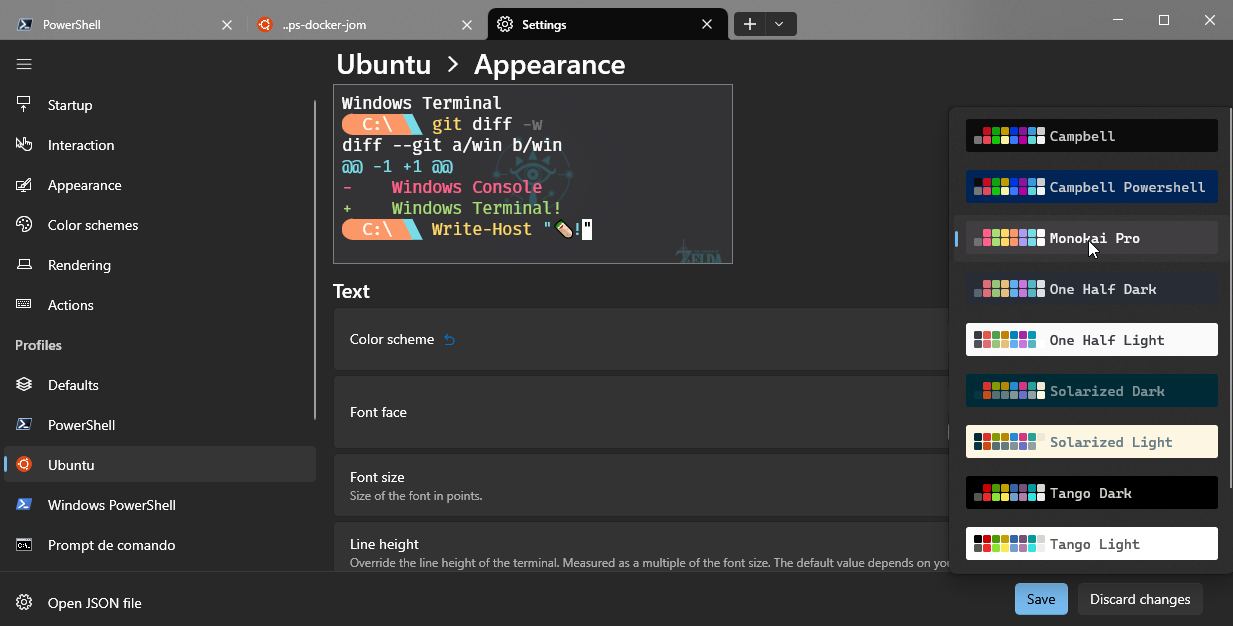Open the Appearance settings page
Screen dimensions: 1233x626
[160, 185]
